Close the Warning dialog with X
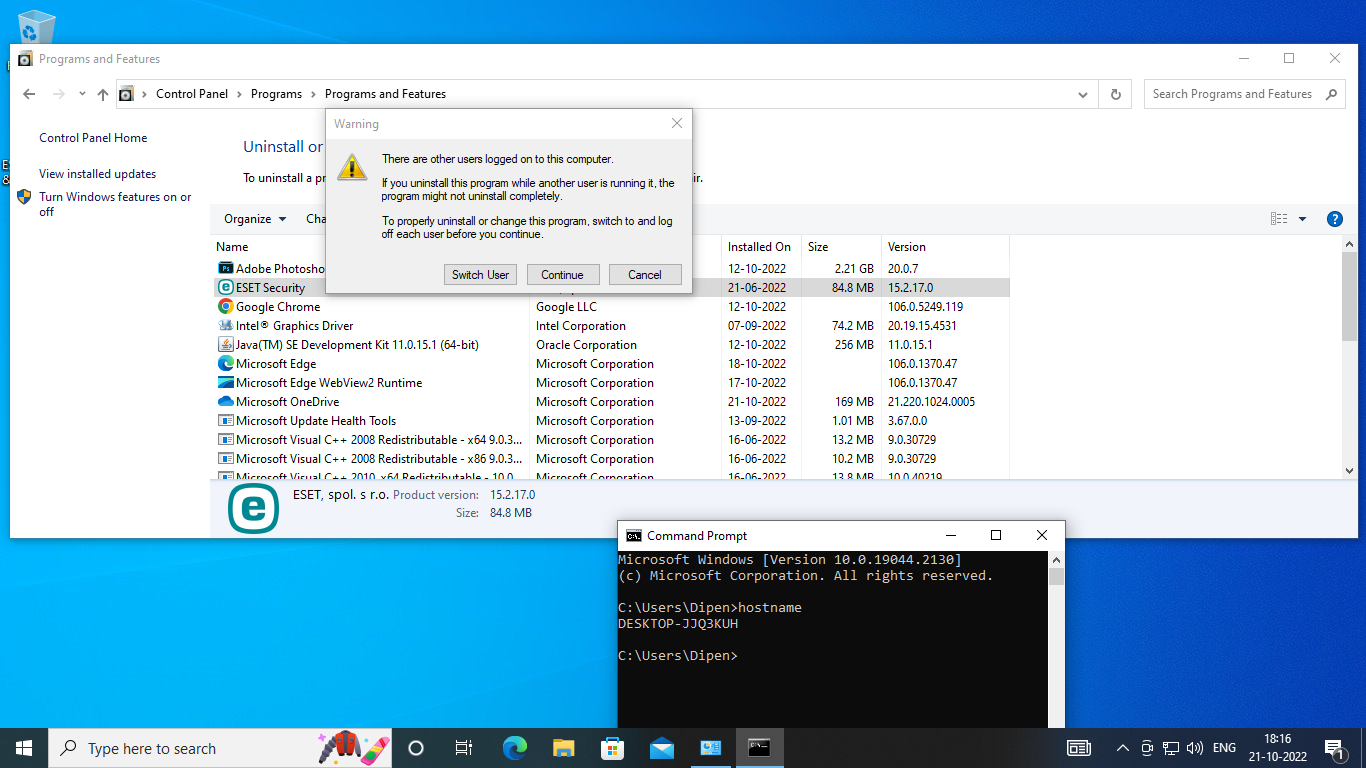Screen dimensions: 1366x768 [x=677, y=124]
